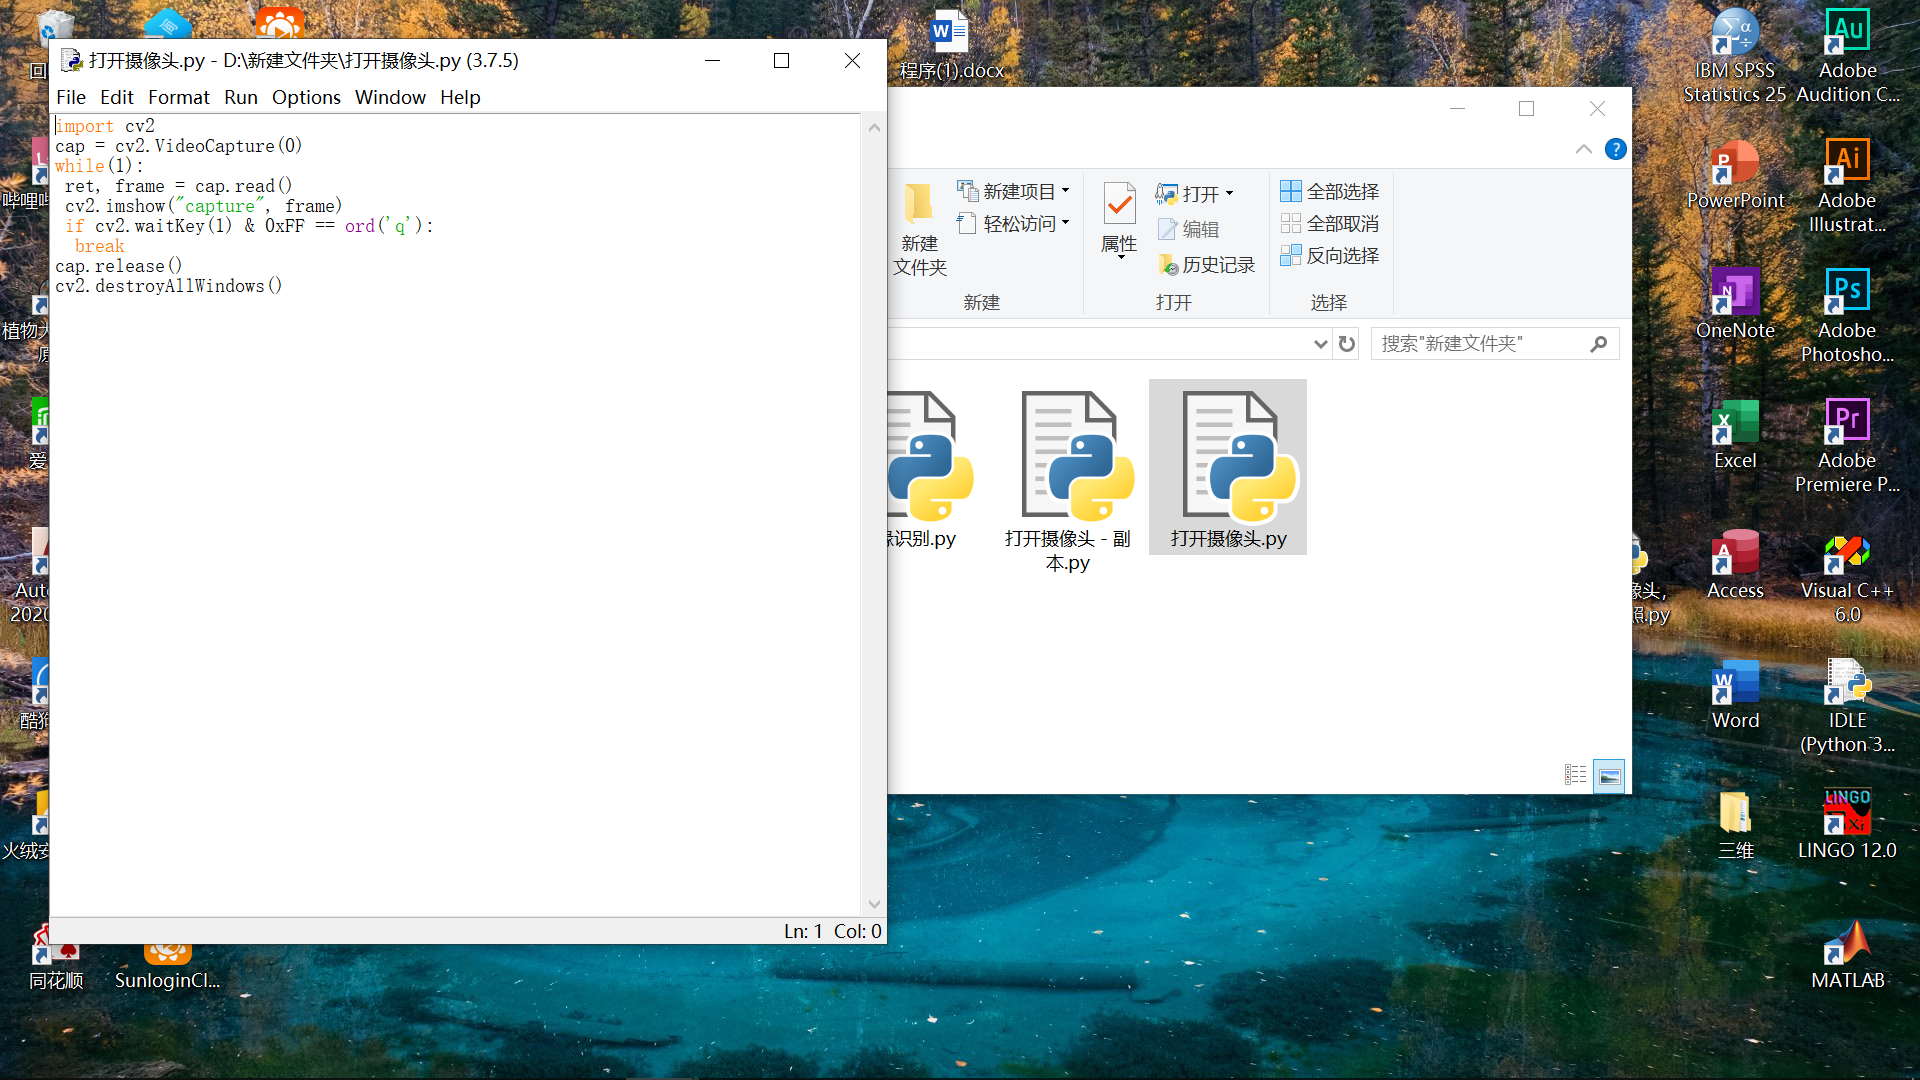
Task: Click the Edit (编辑) ribbon icon
Action: pos(1168,230)
